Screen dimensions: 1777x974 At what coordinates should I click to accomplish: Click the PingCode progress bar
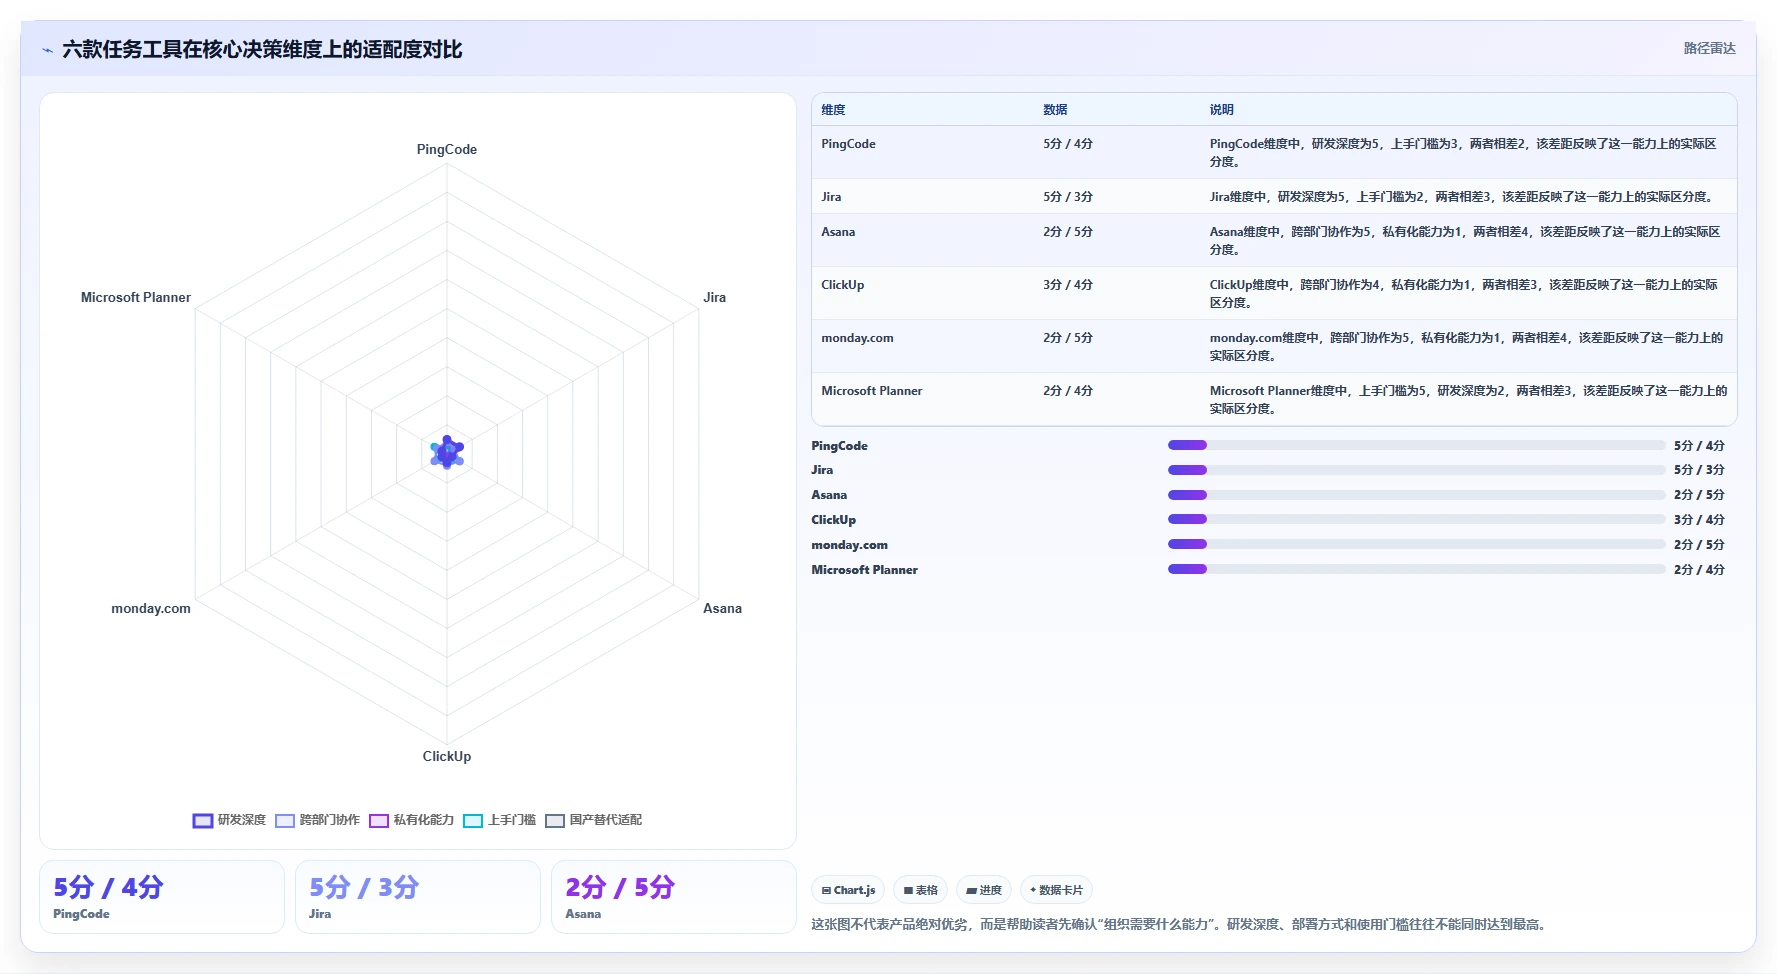tap(1416, 445)
